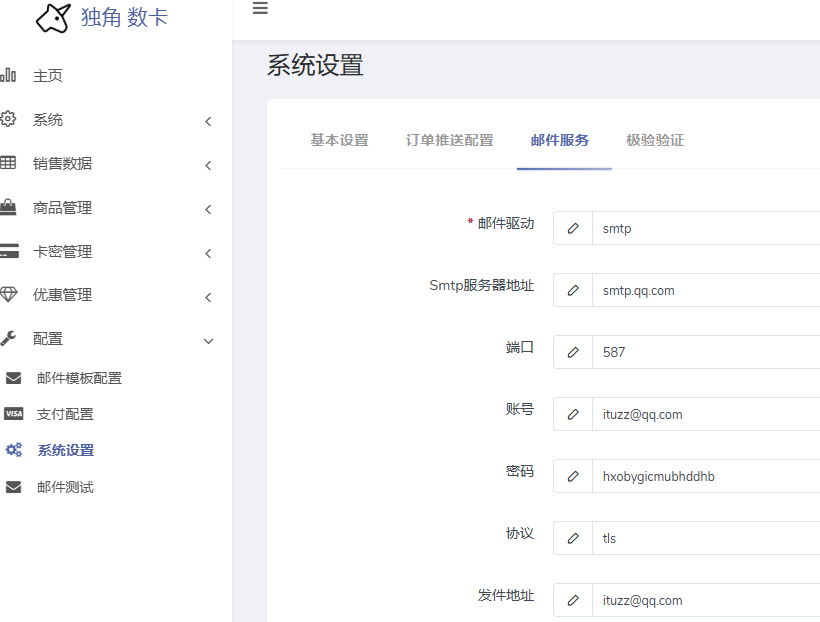Expand the 系统 menu chevron

coord(208,121)
